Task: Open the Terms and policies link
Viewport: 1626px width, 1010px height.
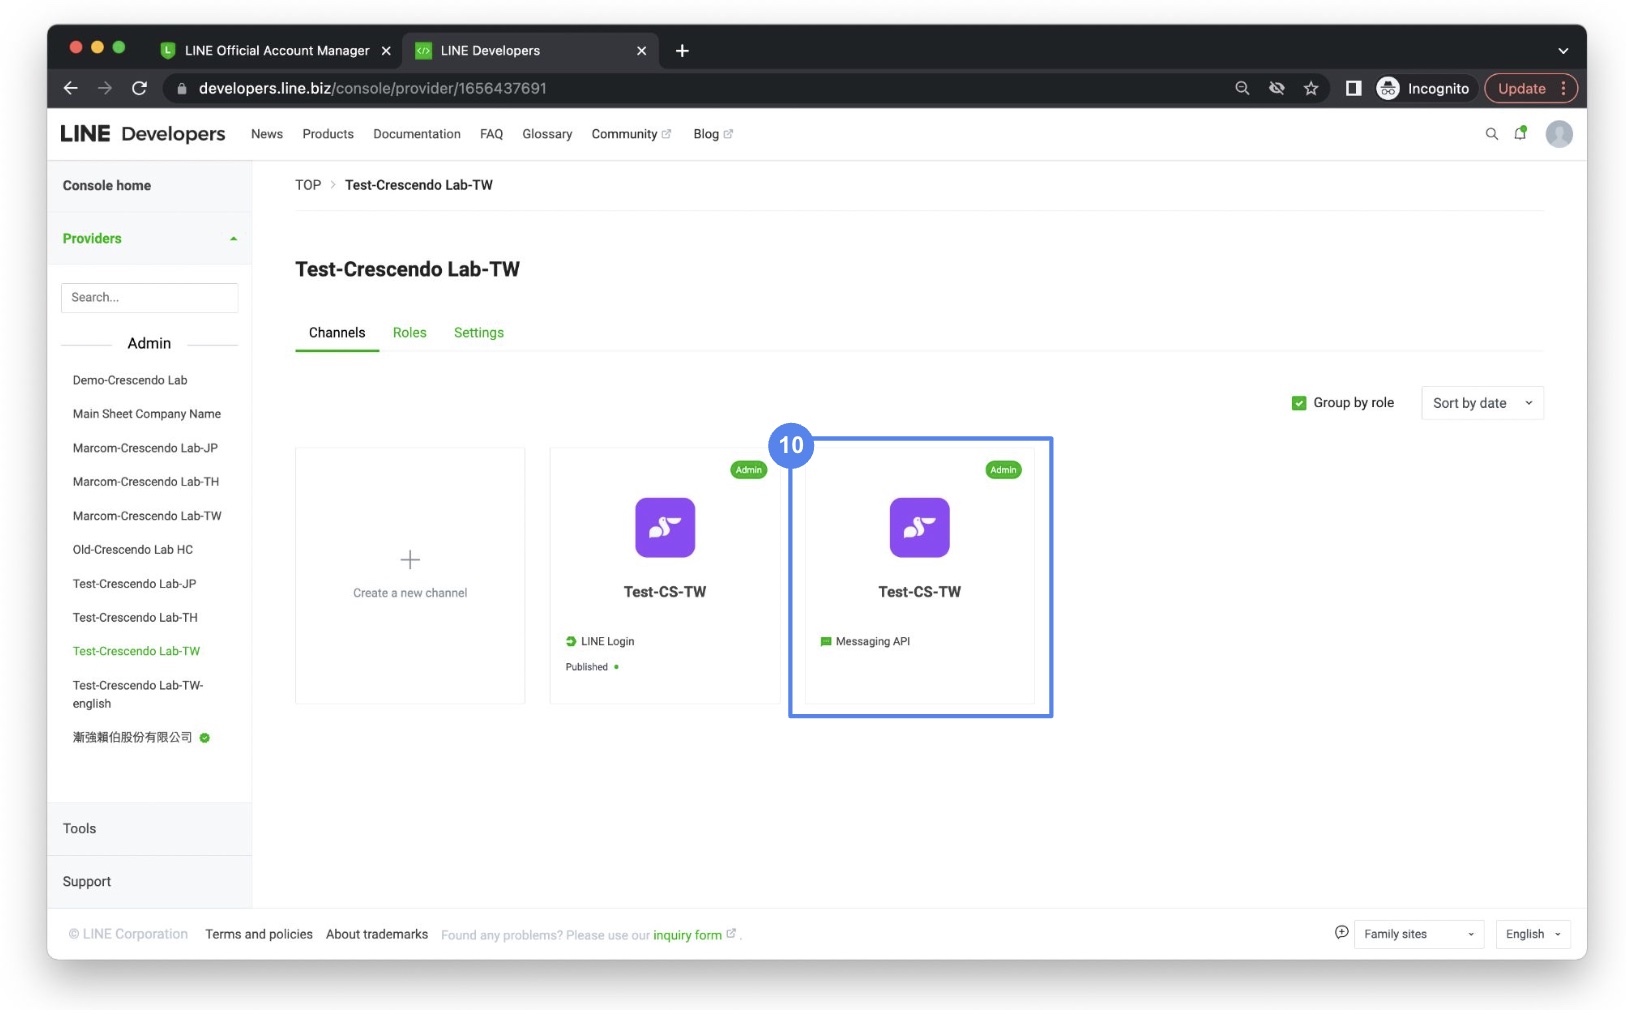Action: pos(258,934)
